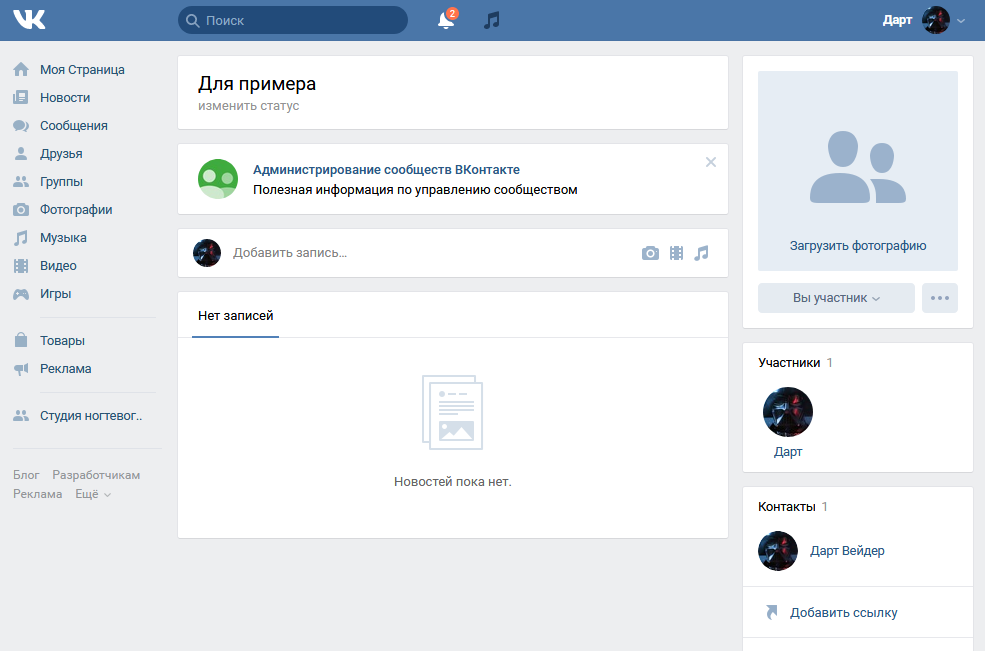This screenshot has width=985, height=651.
Task: Click 'изменить статус' link
Action: [248, 106]
